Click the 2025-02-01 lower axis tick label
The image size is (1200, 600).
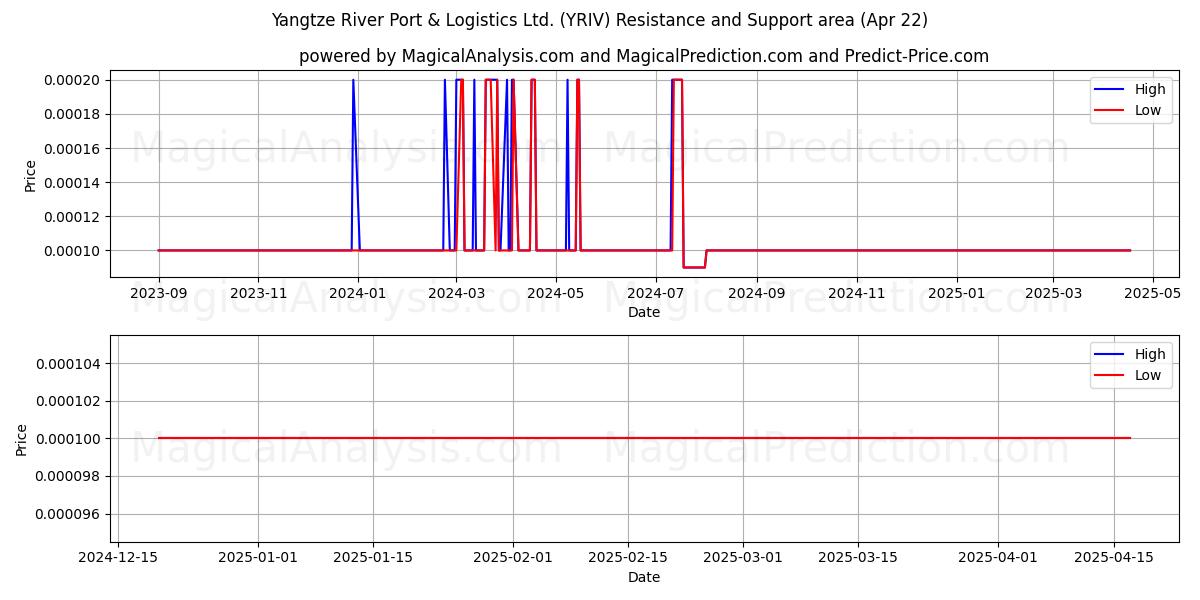coord(513,558)
